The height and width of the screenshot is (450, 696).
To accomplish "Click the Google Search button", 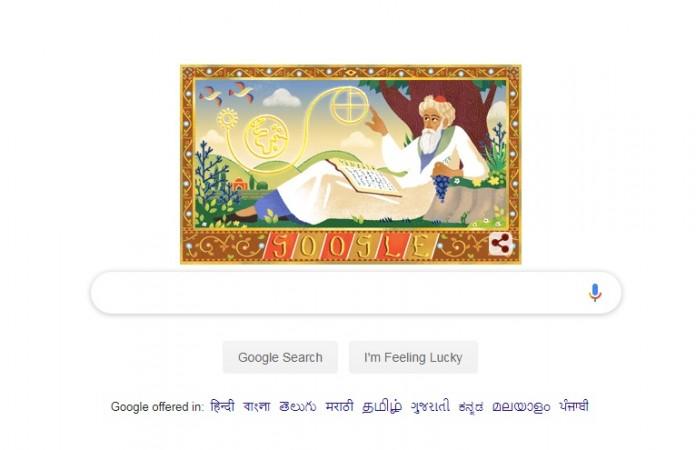I will click(x=280, y=357).
